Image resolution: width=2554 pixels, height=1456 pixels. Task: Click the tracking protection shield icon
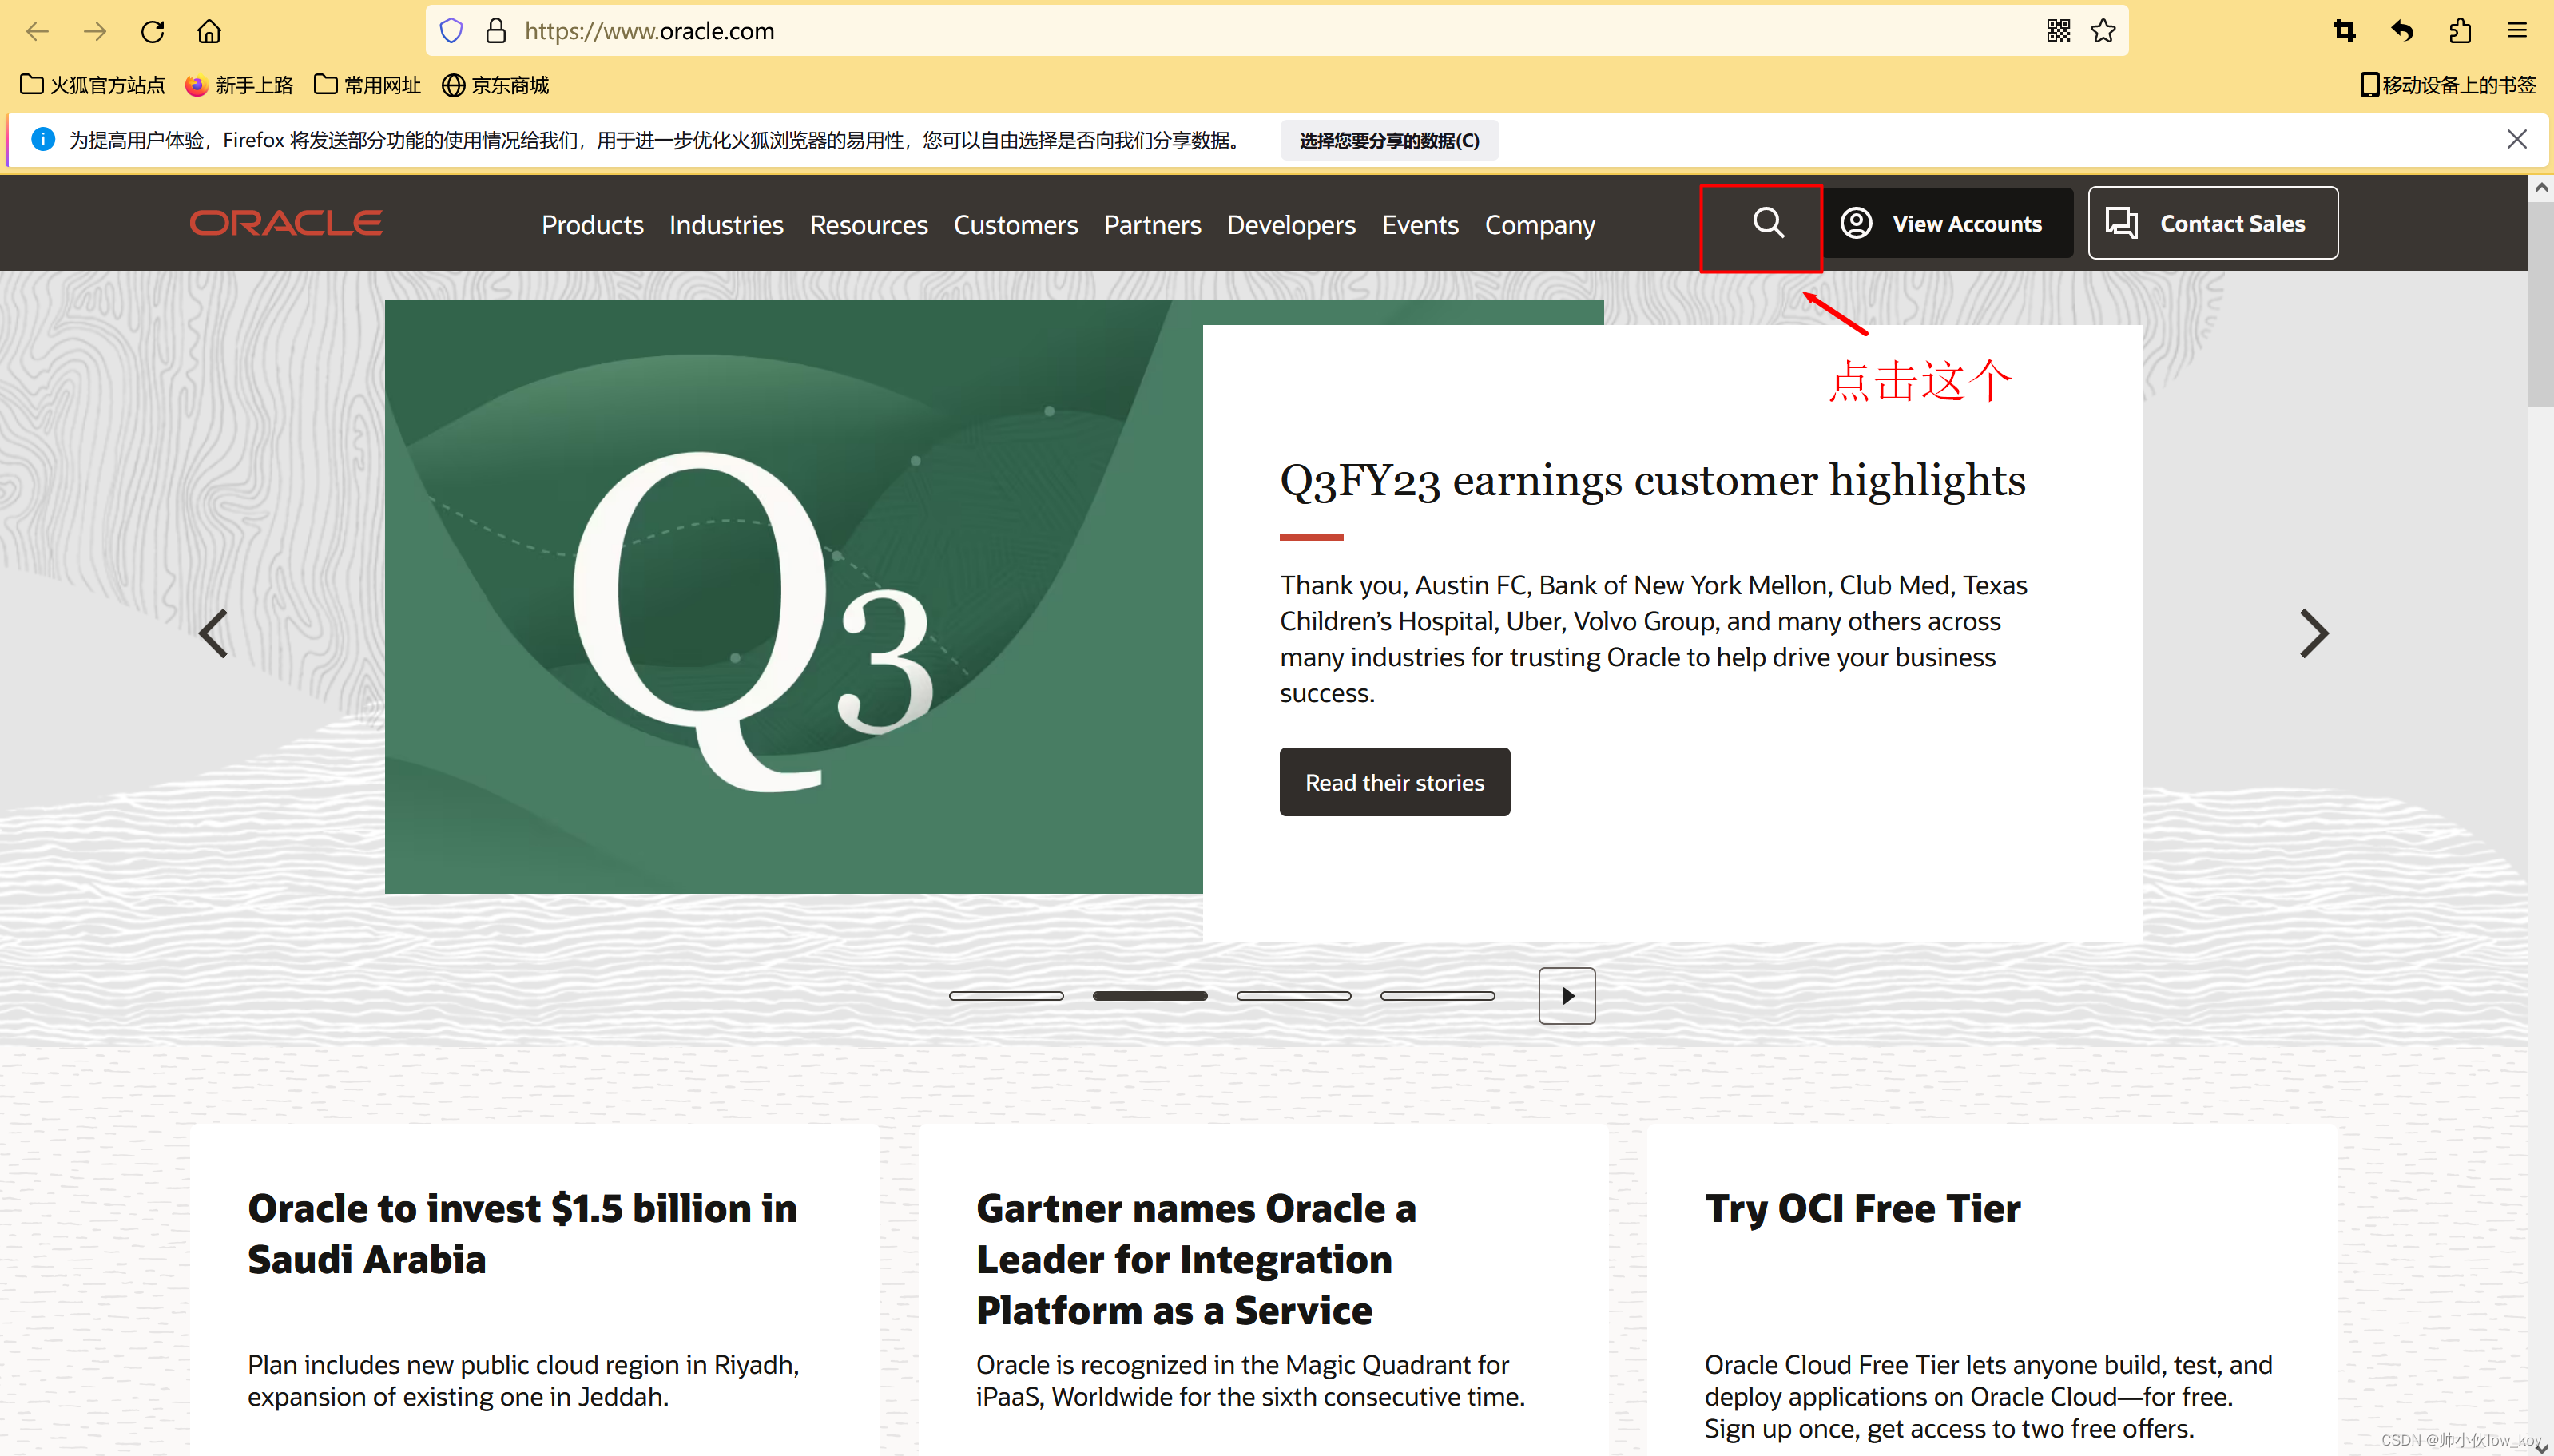tap(451, 31)
